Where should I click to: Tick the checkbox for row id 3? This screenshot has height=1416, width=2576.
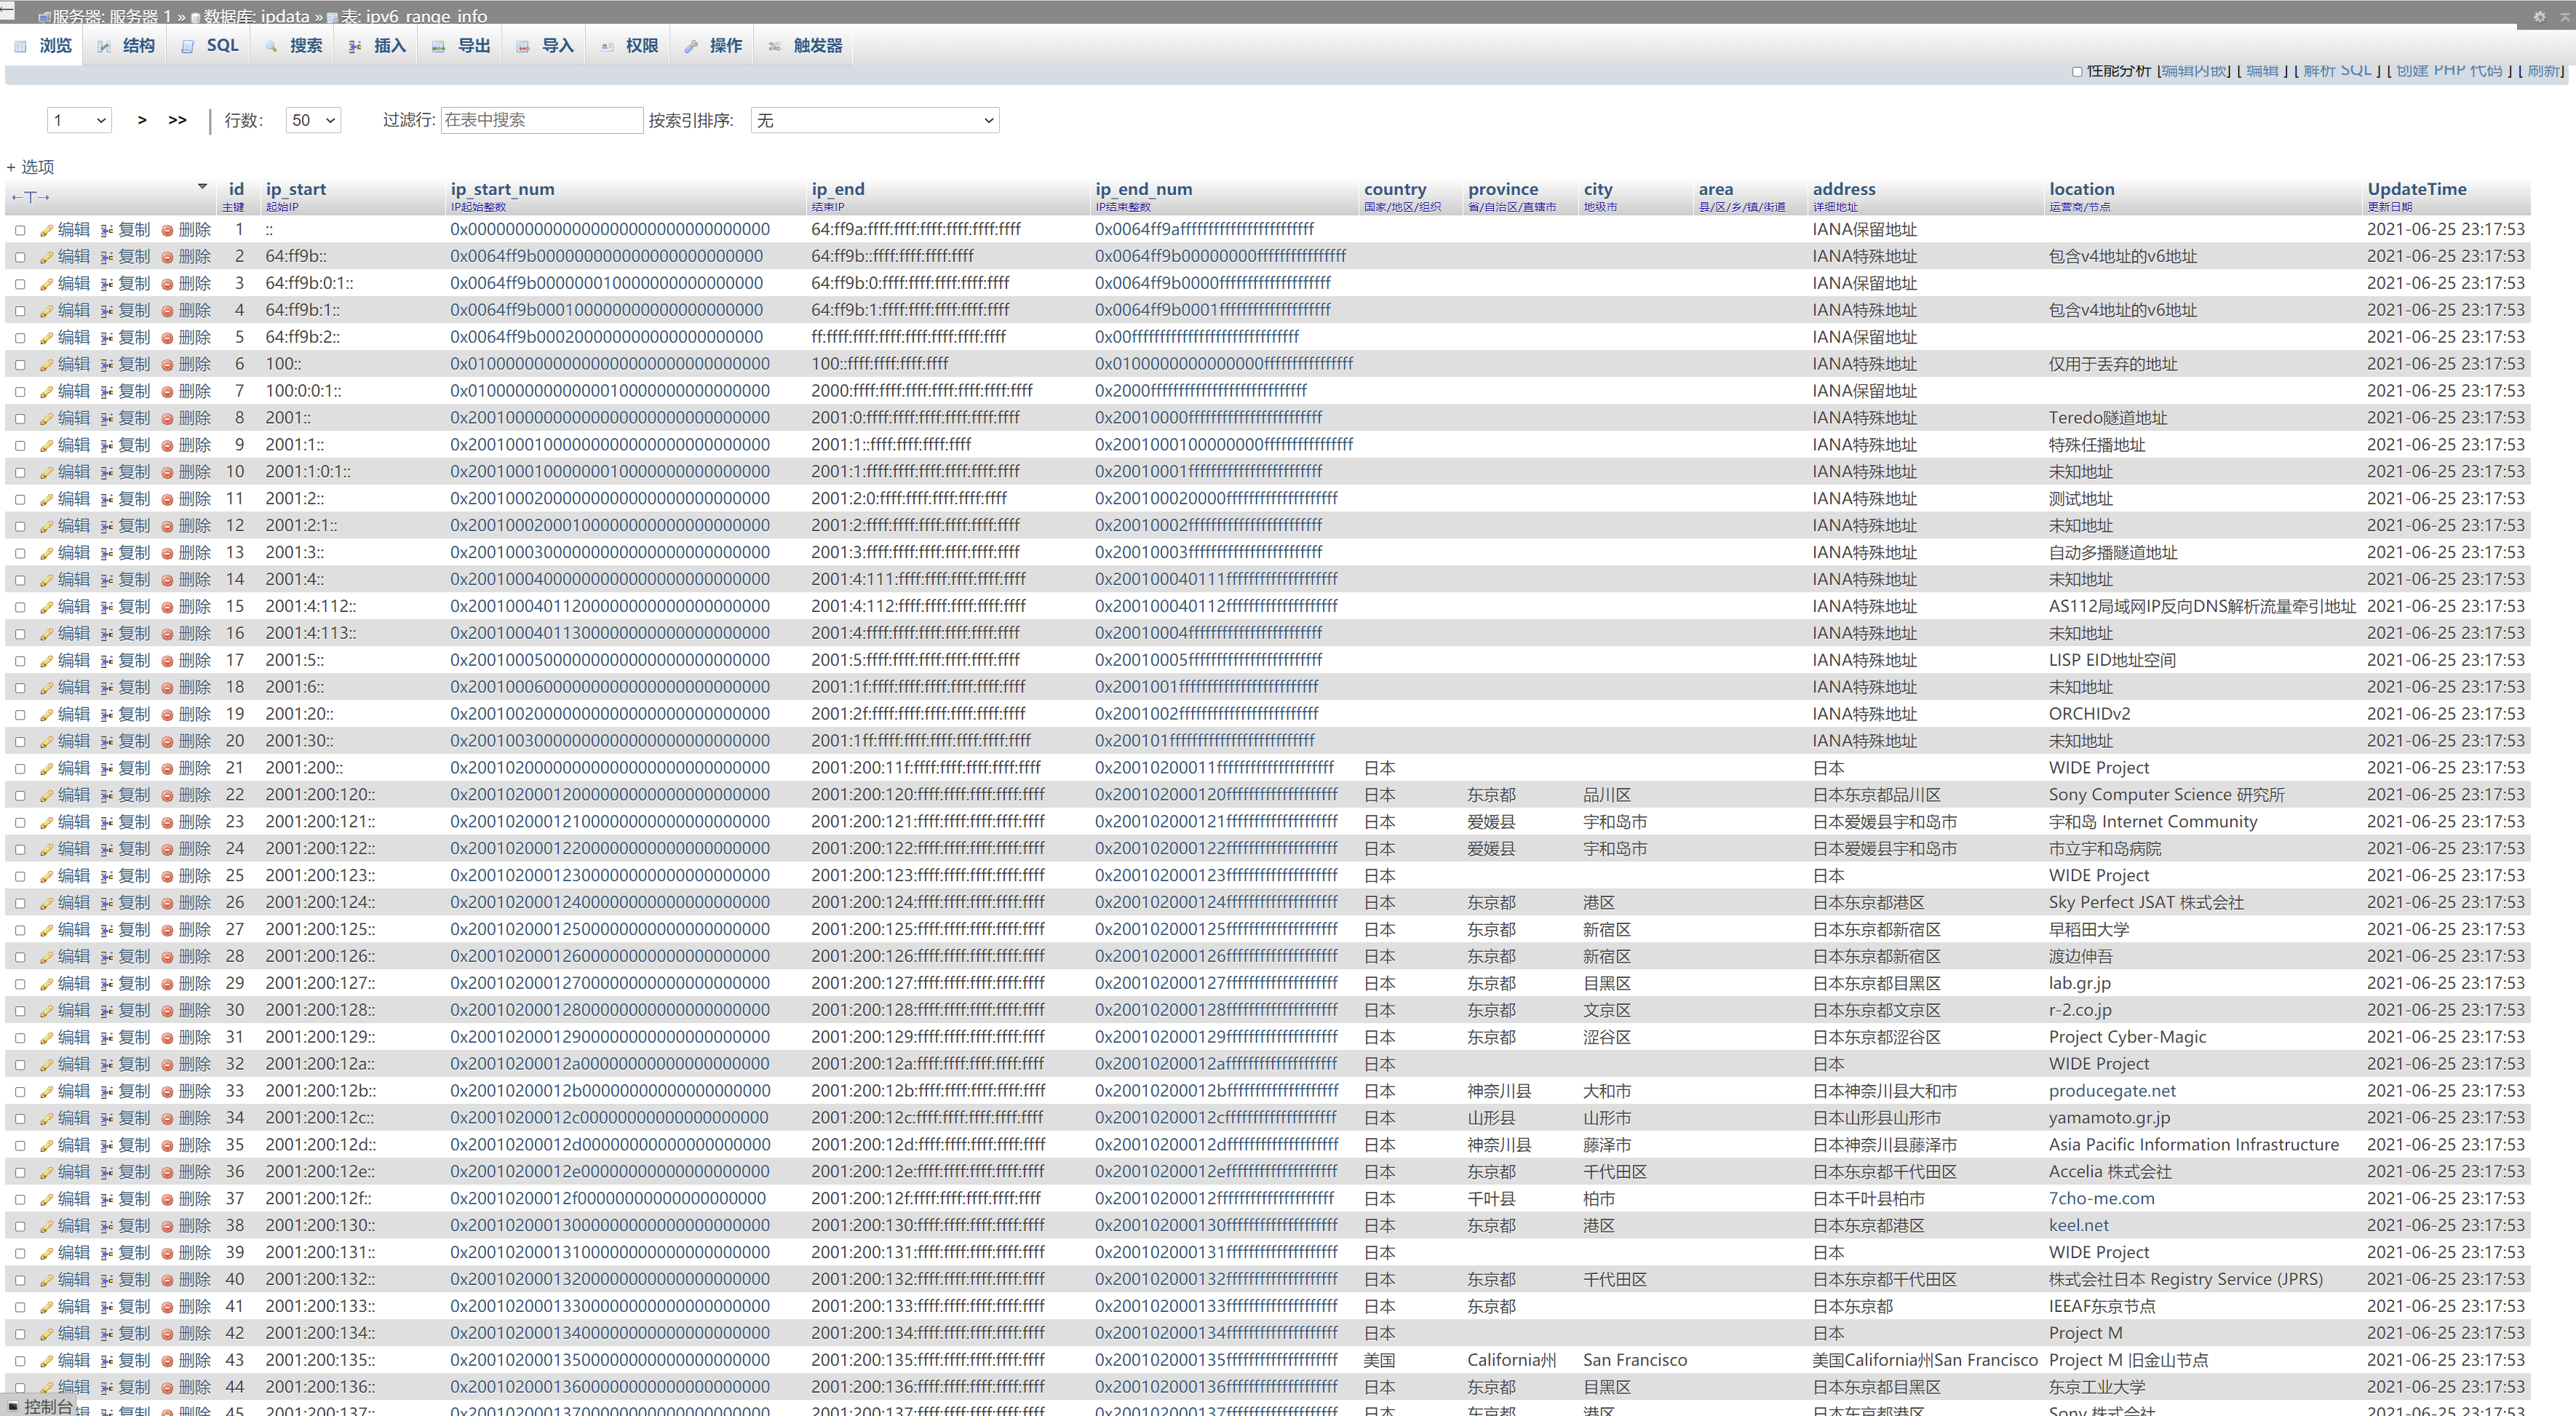20,284
